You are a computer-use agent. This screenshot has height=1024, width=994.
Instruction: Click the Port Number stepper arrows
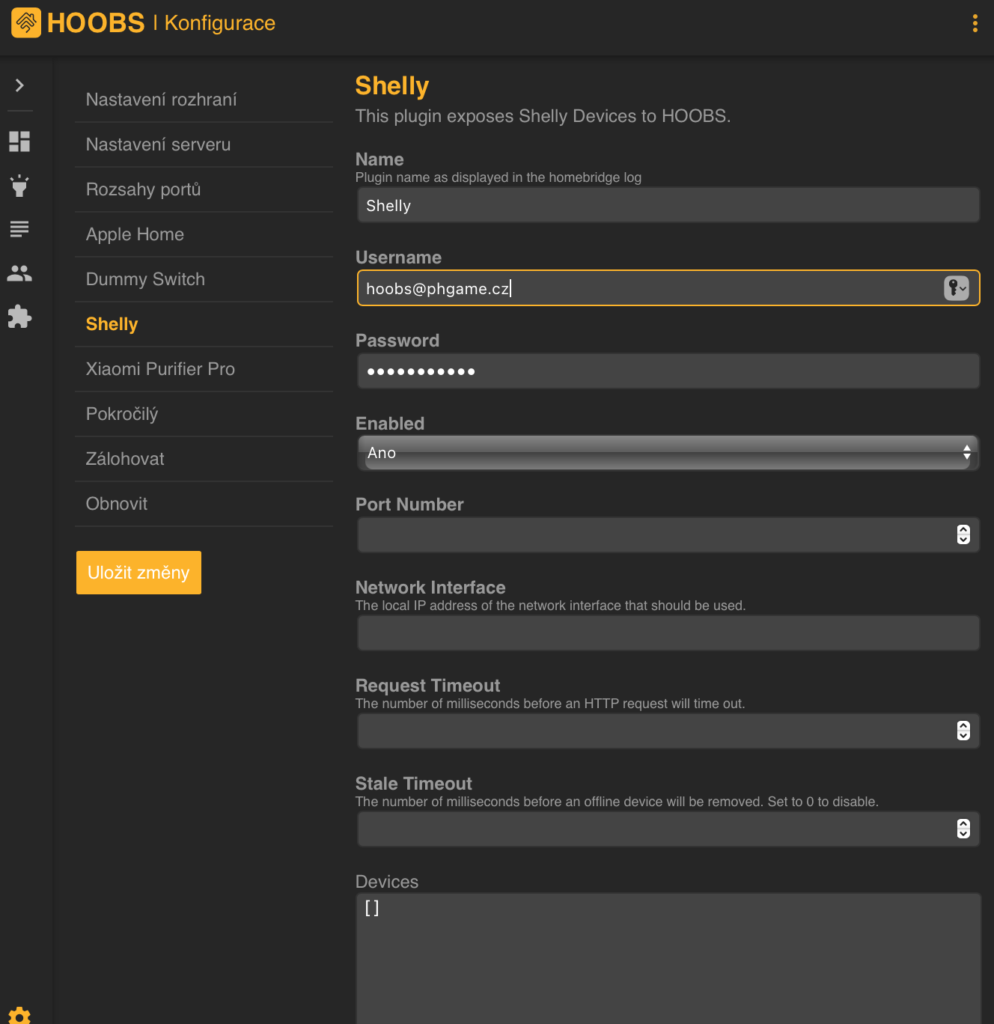point(963,535)
